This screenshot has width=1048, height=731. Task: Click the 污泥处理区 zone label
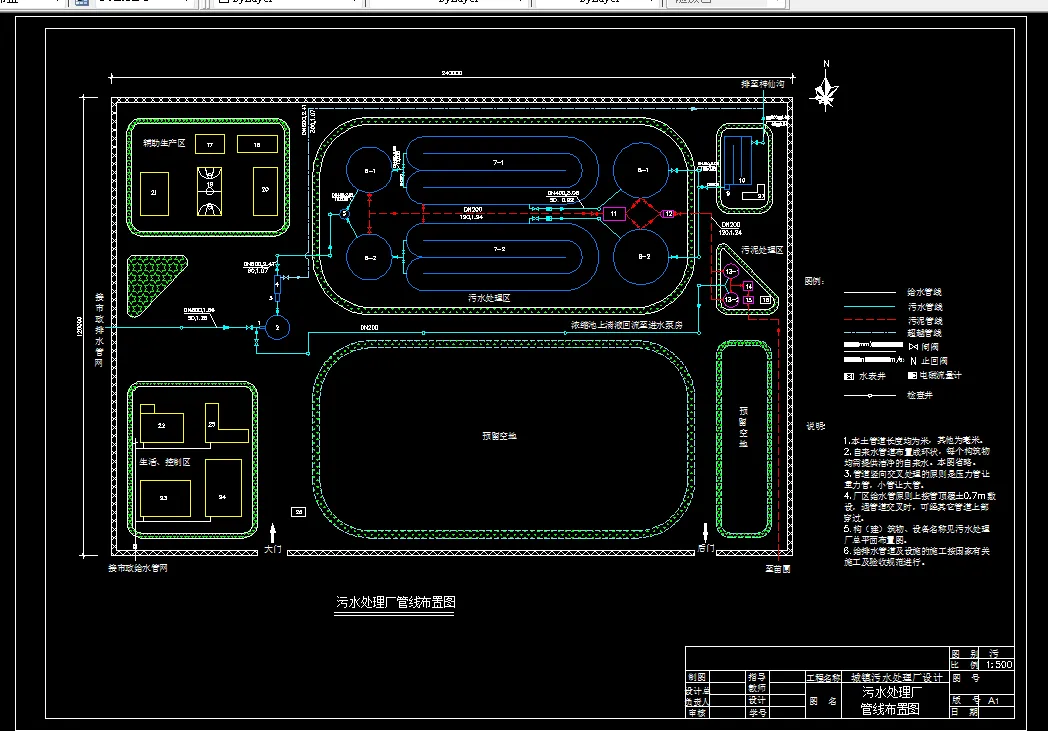(762, 250)
